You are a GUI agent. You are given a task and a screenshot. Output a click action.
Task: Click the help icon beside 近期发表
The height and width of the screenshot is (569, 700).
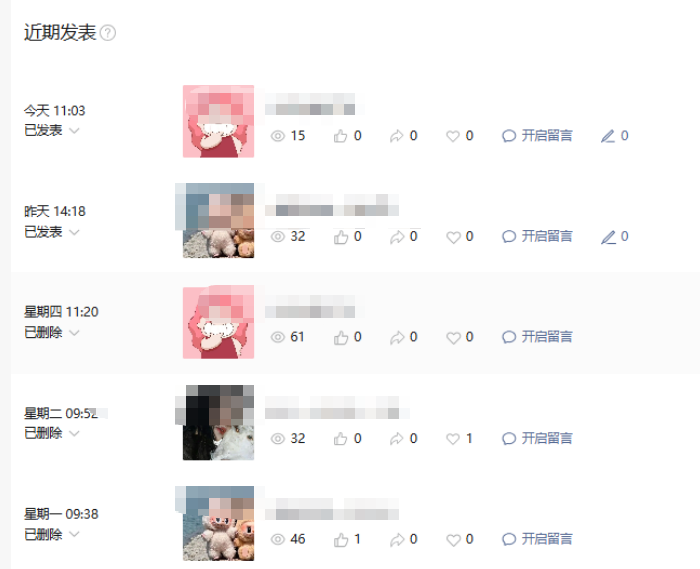108,33
